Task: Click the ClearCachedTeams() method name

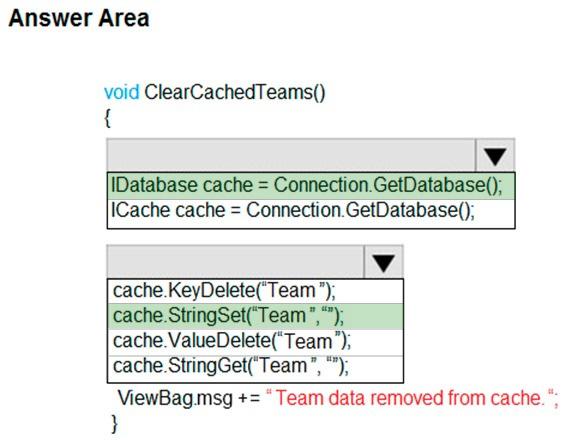Action: coord(235,93)
